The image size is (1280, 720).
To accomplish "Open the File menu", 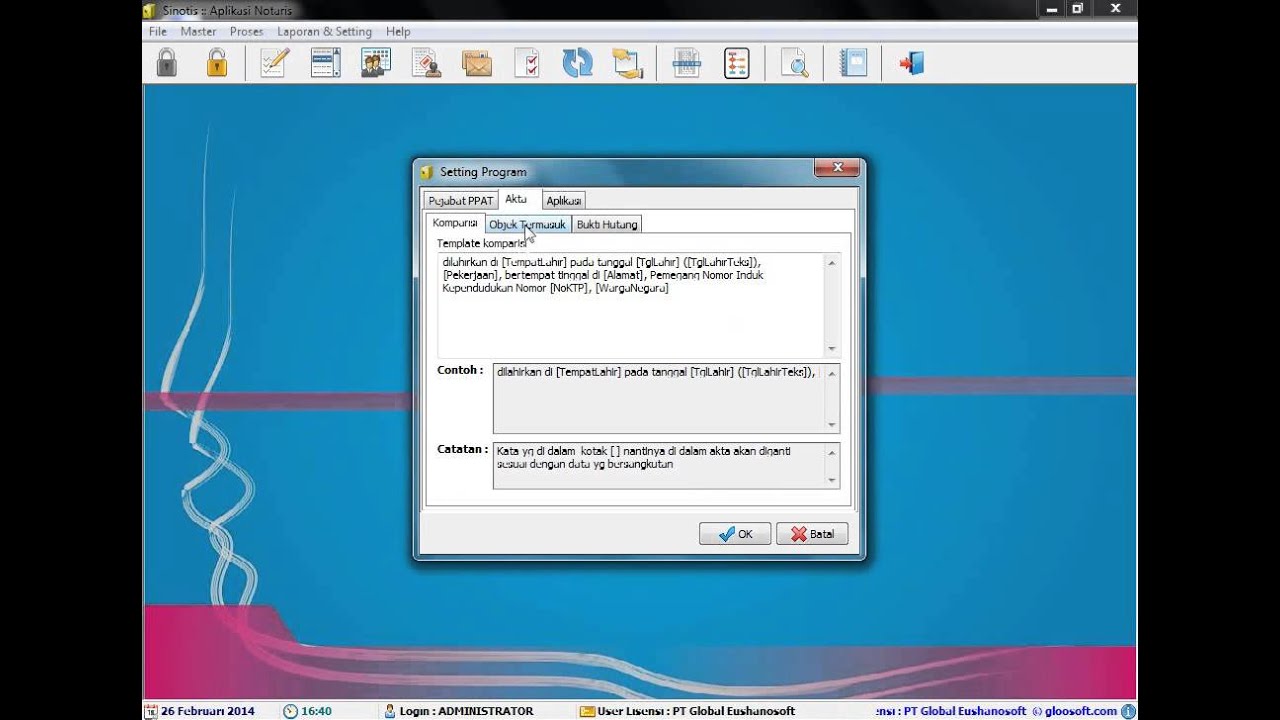I will click(x=158, y=32).
